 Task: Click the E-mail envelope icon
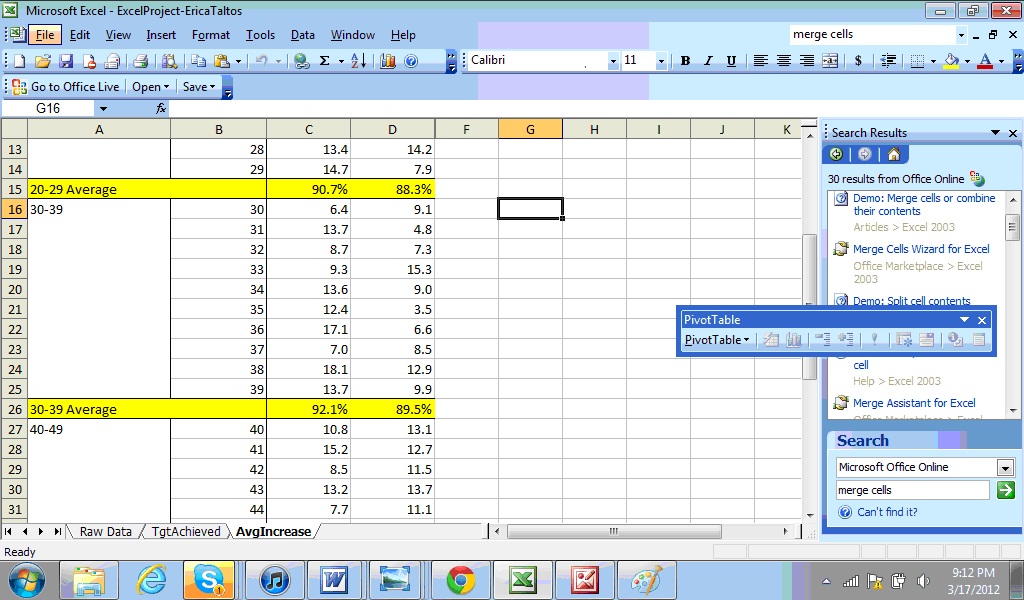[x=112, y=61]
